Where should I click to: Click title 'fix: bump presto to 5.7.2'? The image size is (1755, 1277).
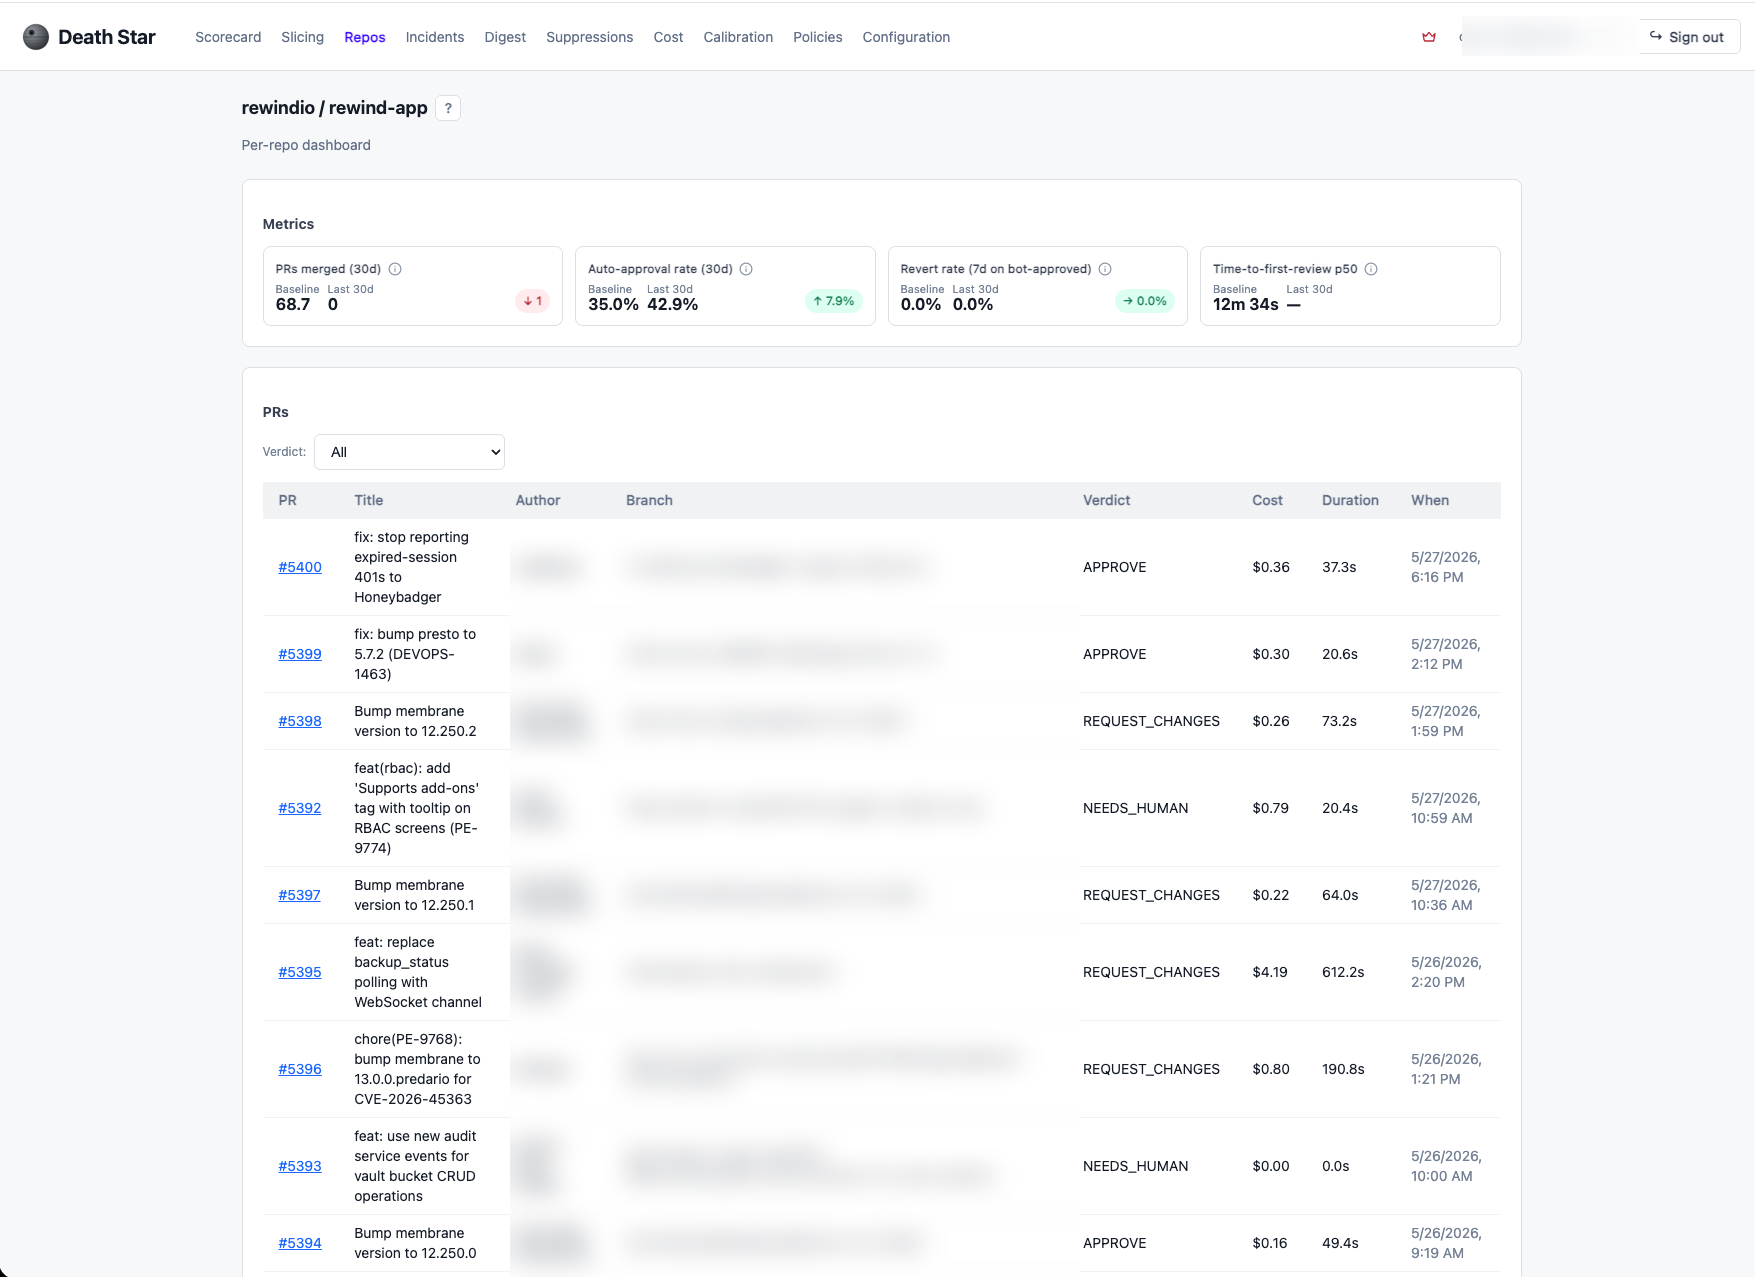coord(415,654)
